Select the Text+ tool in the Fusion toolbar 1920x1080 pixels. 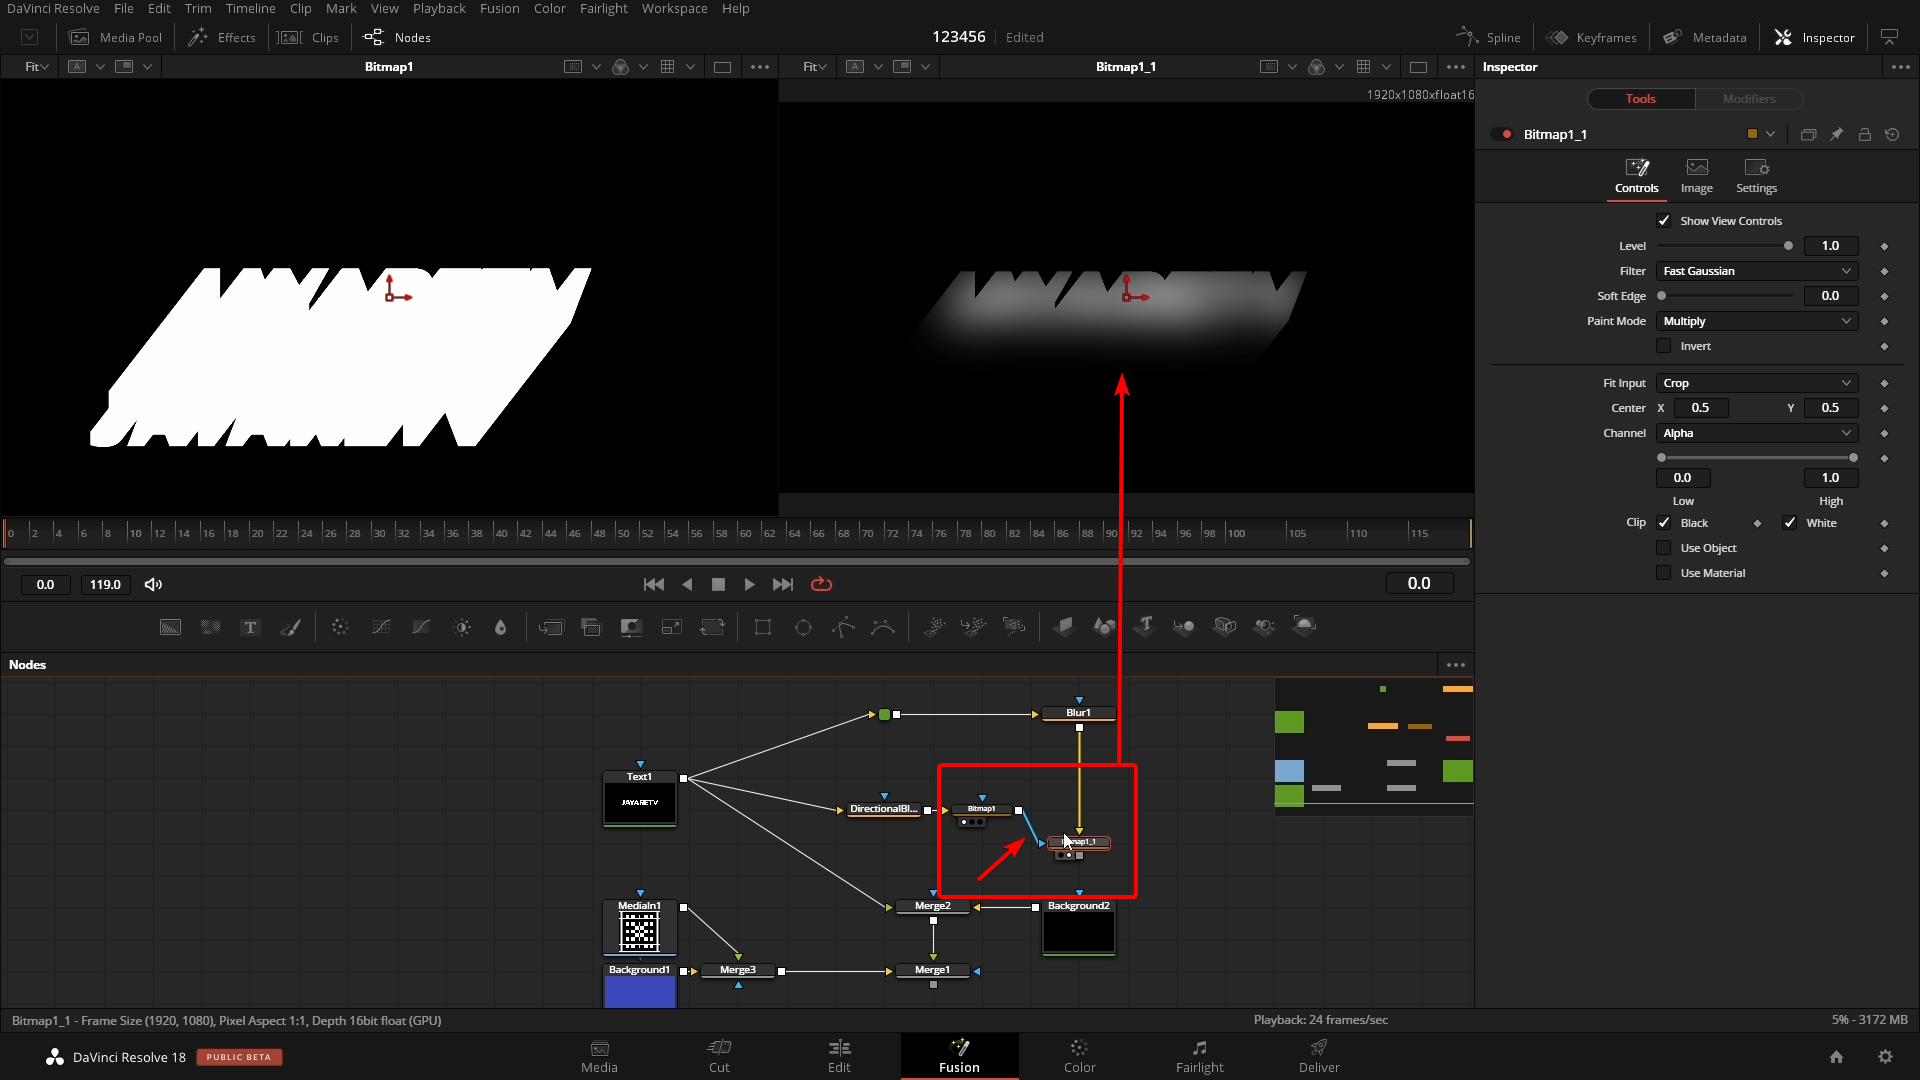tap(249, 627)
